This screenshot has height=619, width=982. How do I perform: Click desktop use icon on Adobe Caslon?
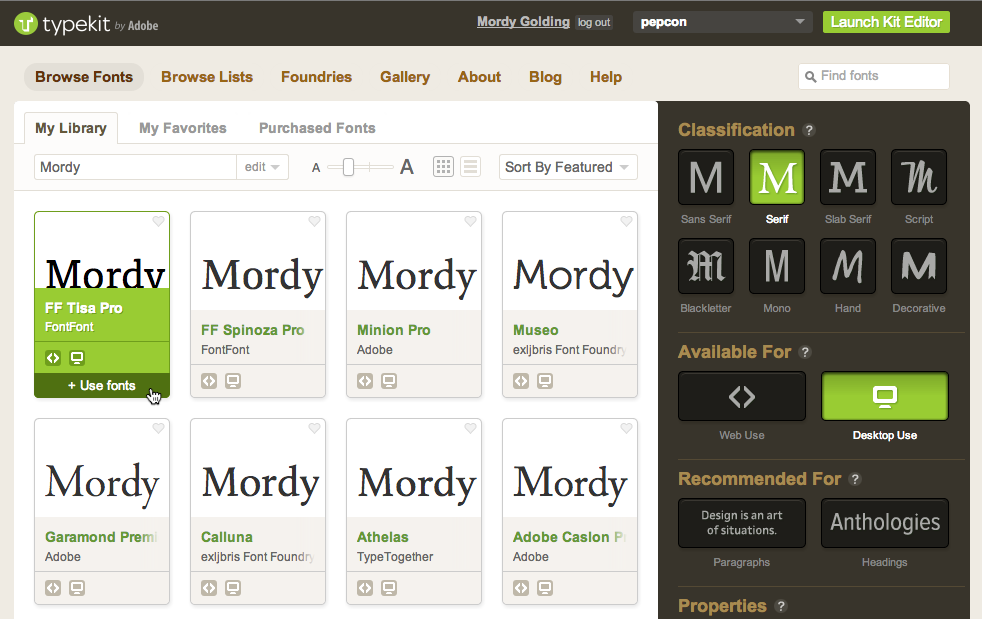click(x=545, y=588)
